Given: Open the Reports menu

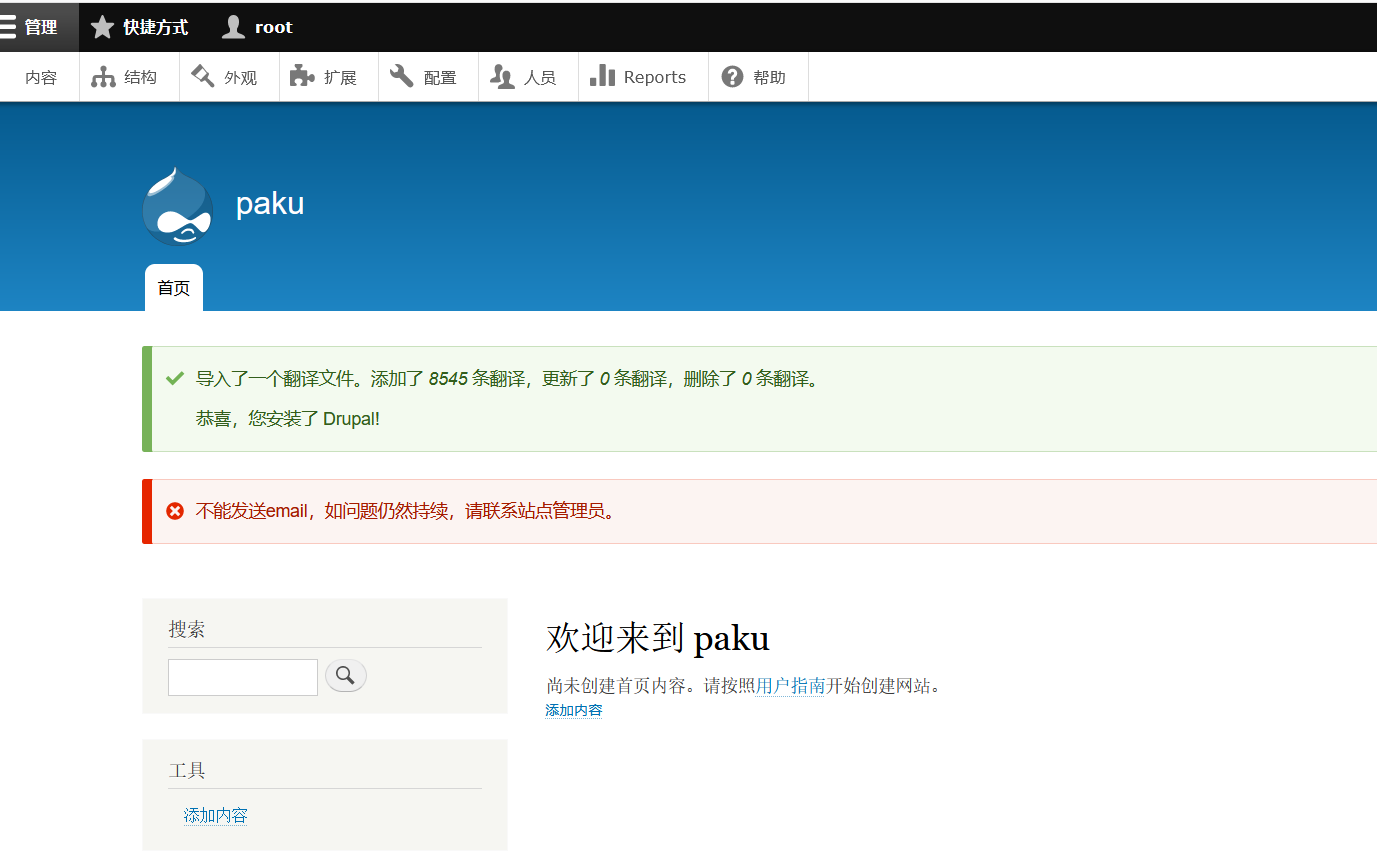Looking at the screenshot, I should pyautogui.click(x=643, y=77).
